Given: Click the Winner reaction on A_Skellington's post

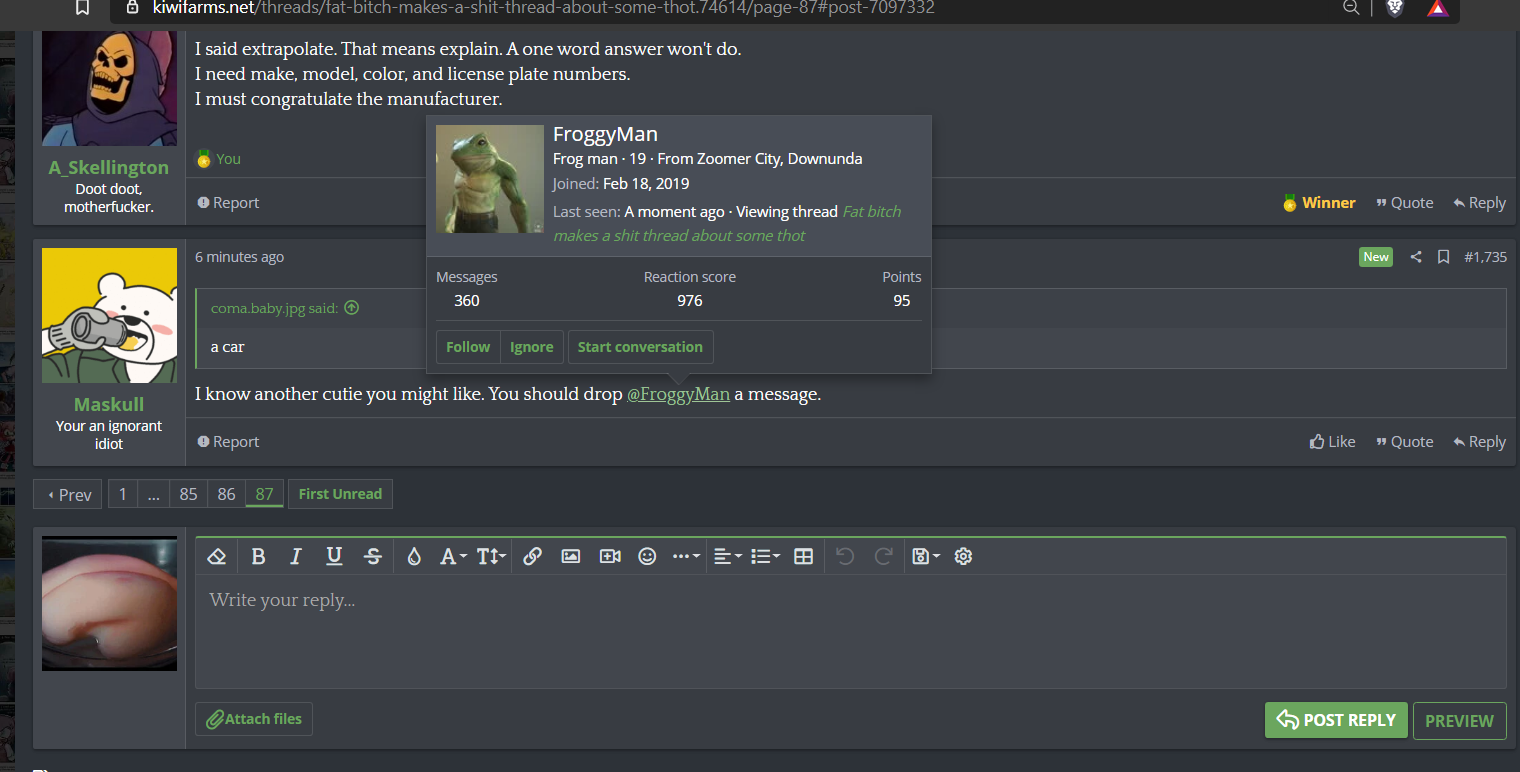Looking at the screenshot, I should tap(1319, 203).
